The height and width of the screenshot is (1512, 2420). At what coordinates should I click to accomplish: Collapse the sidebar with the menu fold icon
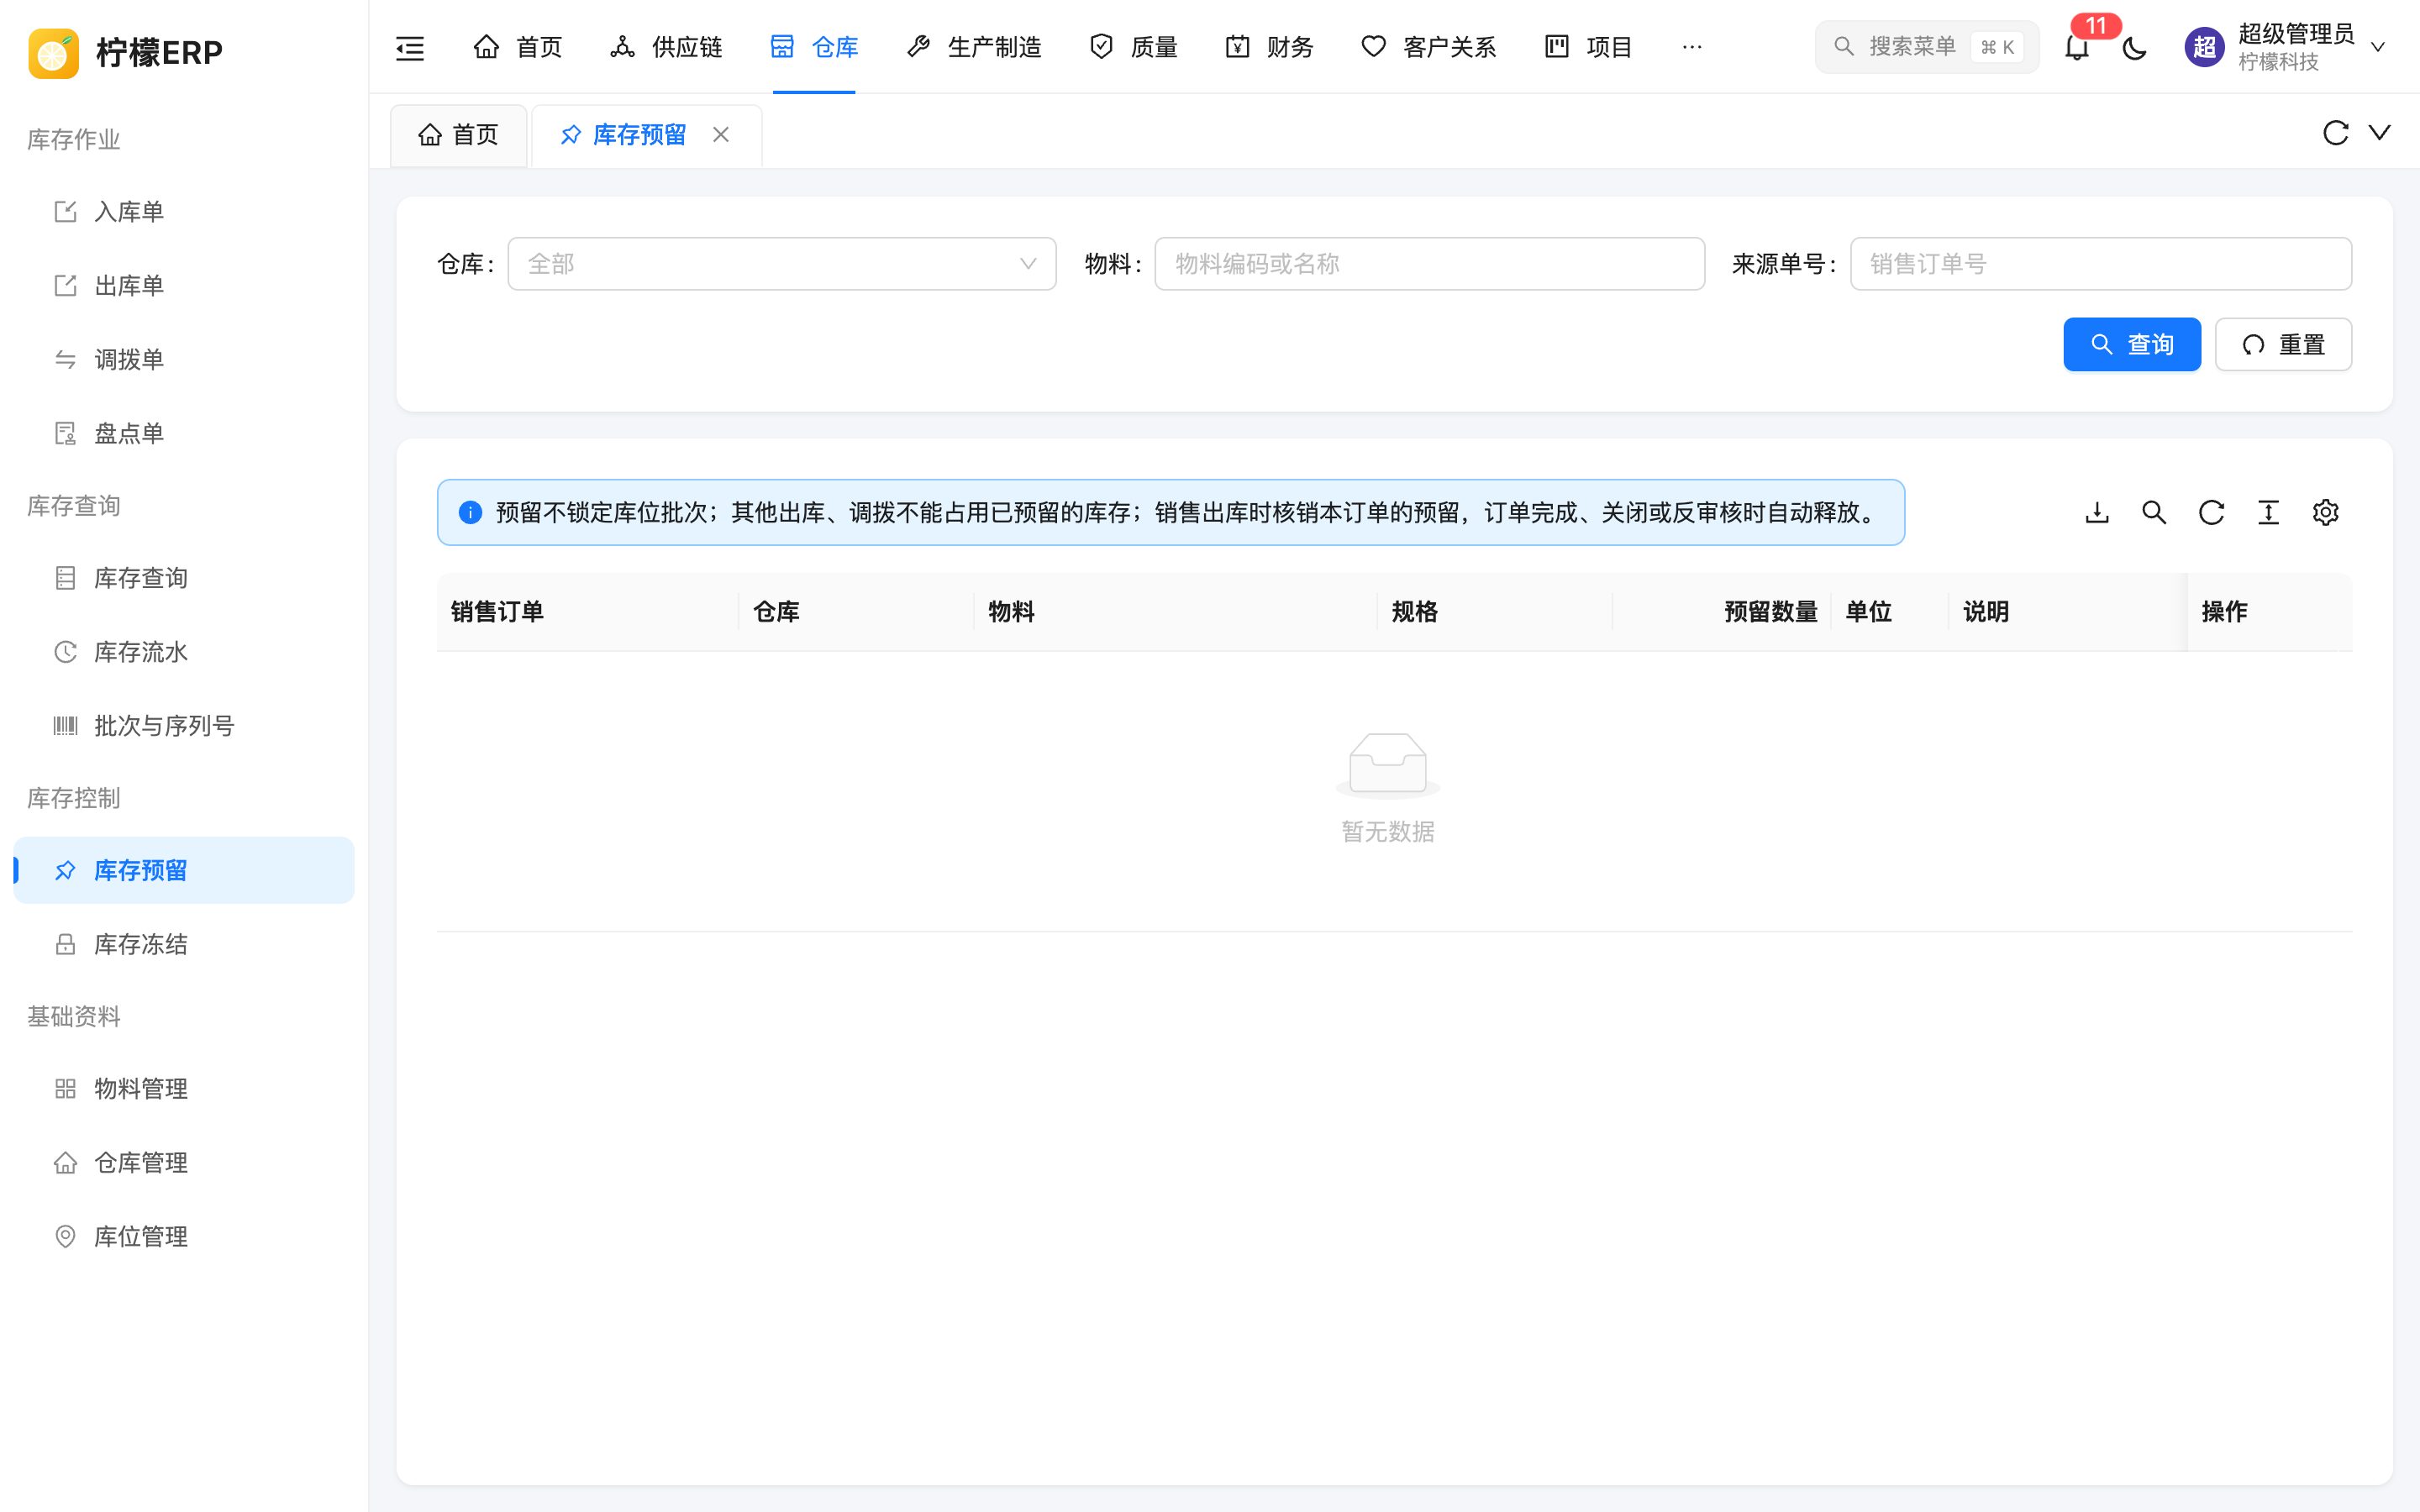(410, 47)
